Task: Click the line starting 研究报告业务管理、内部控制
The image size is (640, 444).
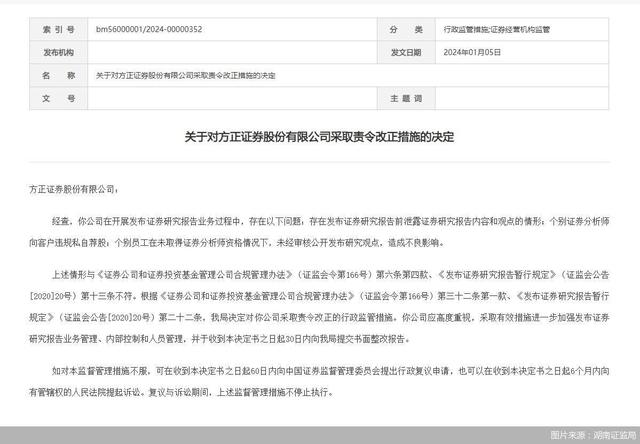Action: [219, 339]
